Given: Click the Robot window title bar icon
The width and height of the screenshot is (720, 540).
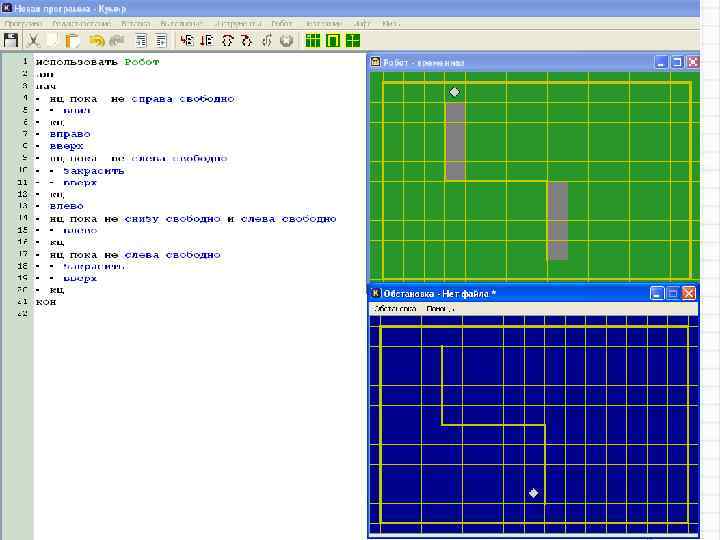Looking at the screenshot, I should [x=375, y=62].
